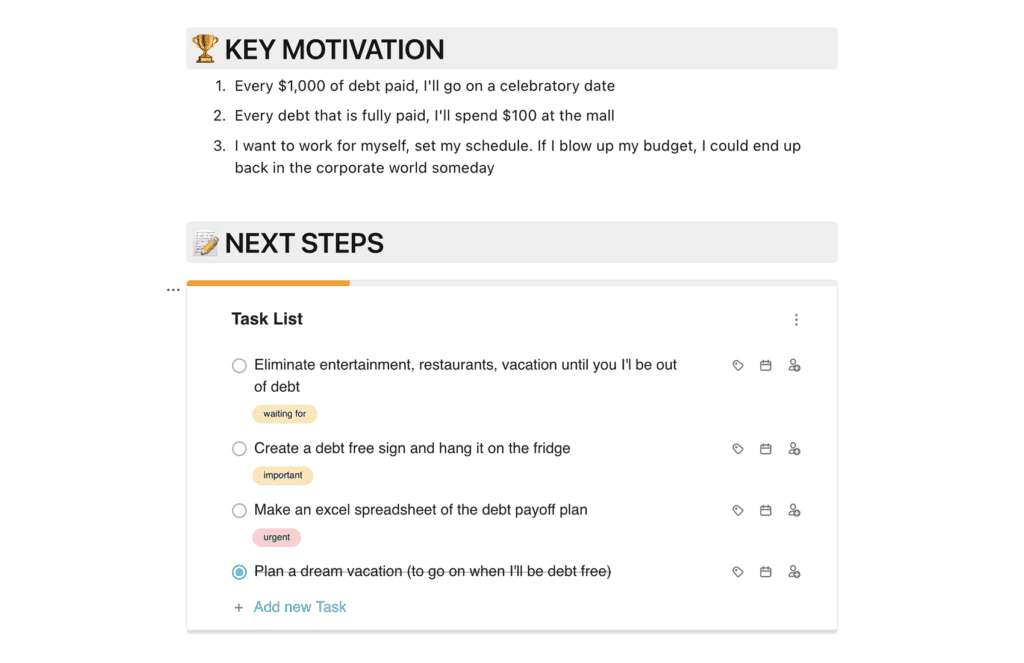1024x663 pixels.
Task: Click the orange progress bar atop the card
Action: coord(267,283)
